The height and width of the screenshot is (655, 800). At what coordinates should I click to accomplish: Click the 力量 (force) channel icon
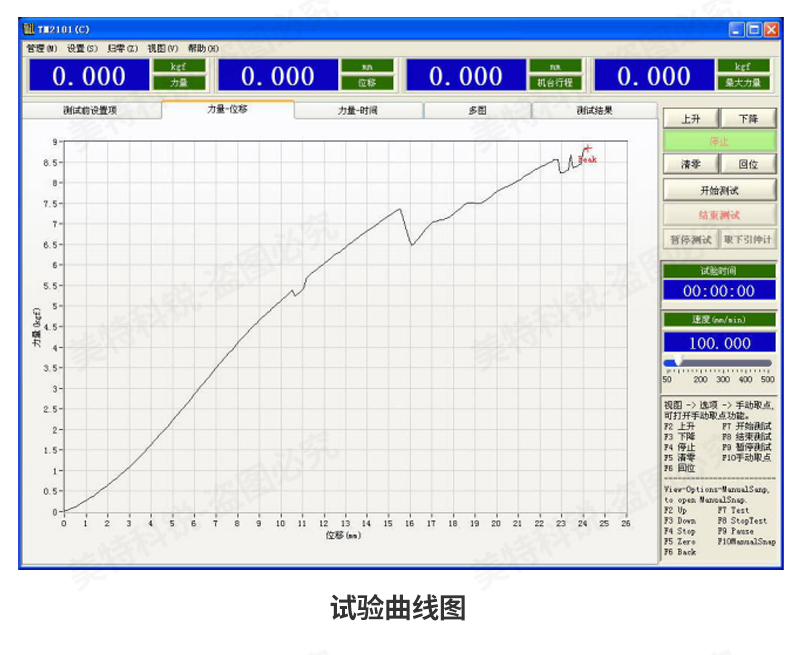tap(181, 84)
